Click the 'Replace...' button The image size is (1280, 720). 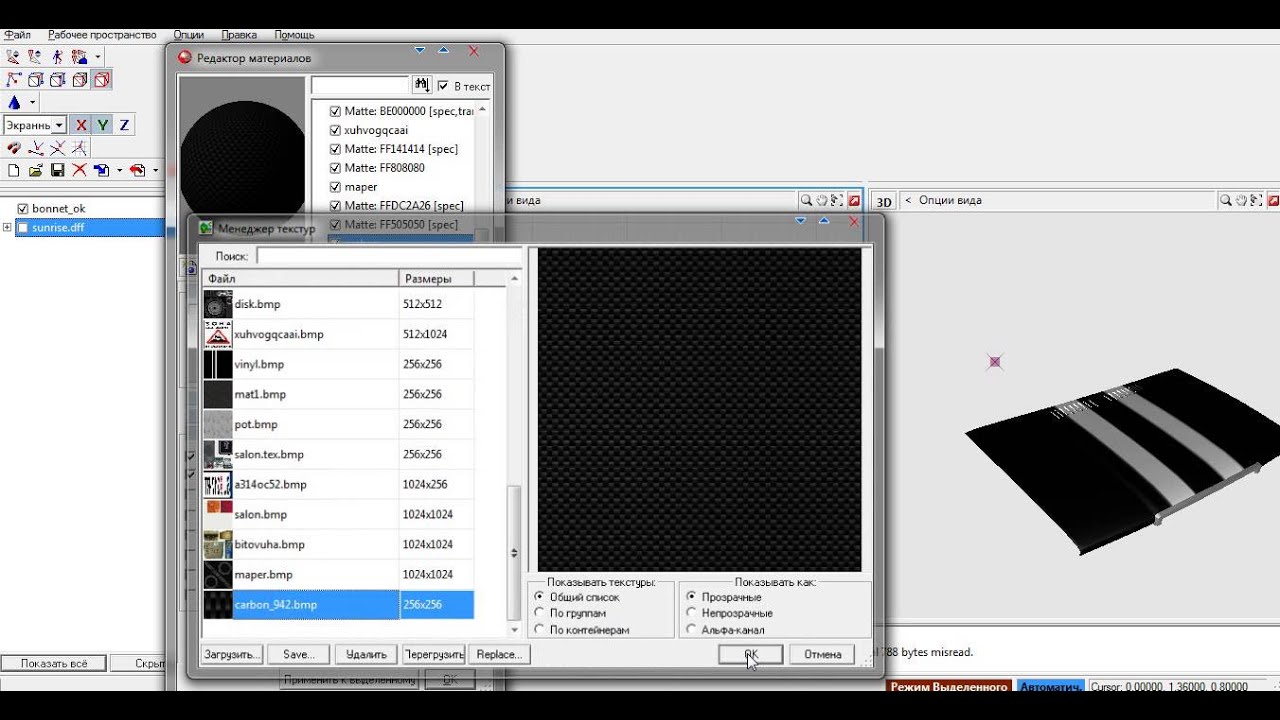tap(498, 654)
